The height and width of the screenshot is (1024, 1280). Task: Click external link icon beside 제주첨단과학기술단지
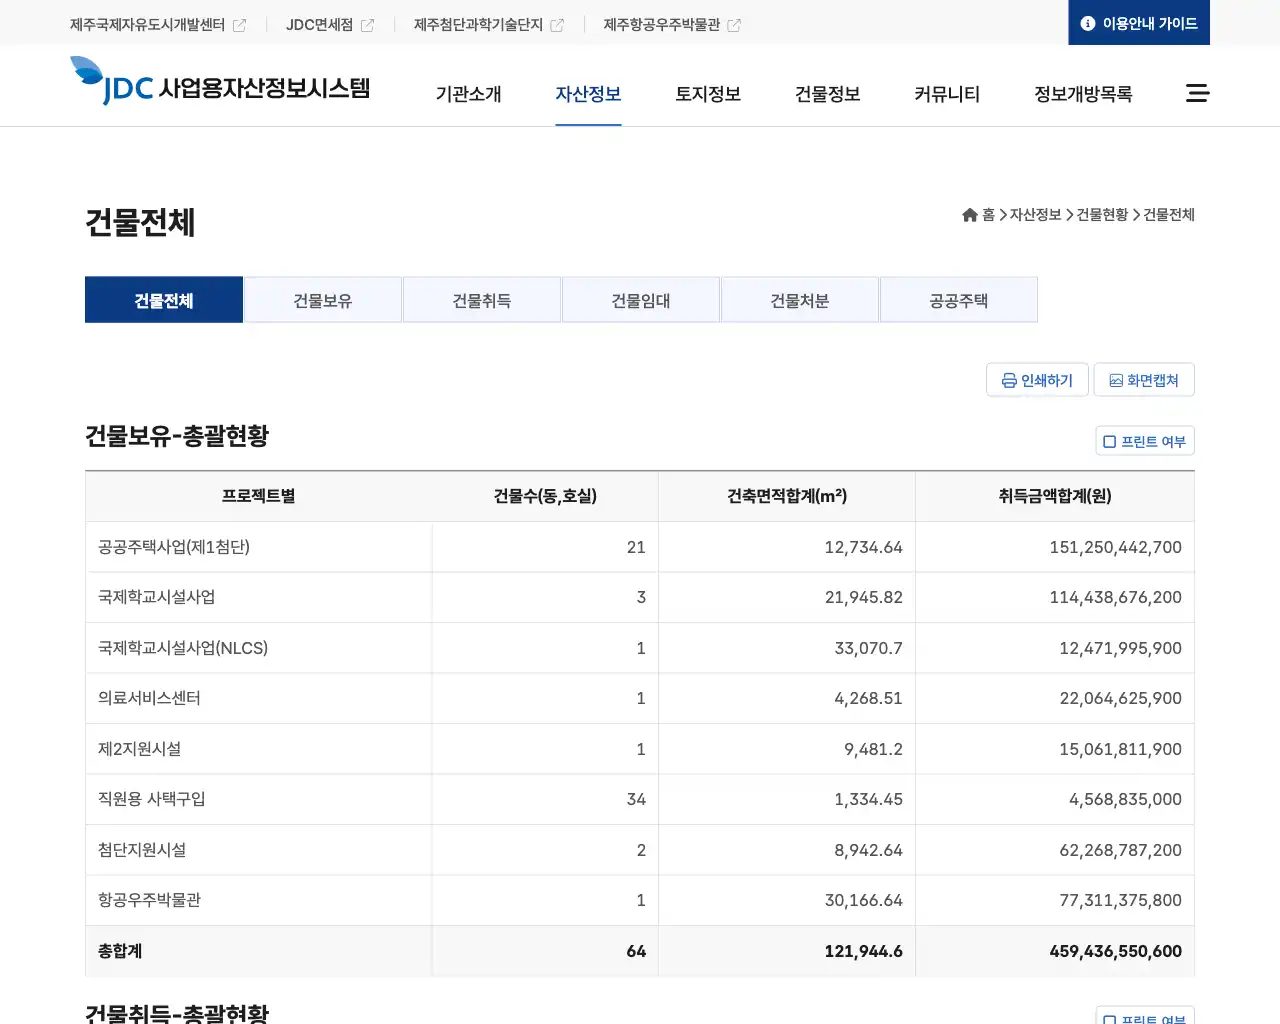click(557, 25)
